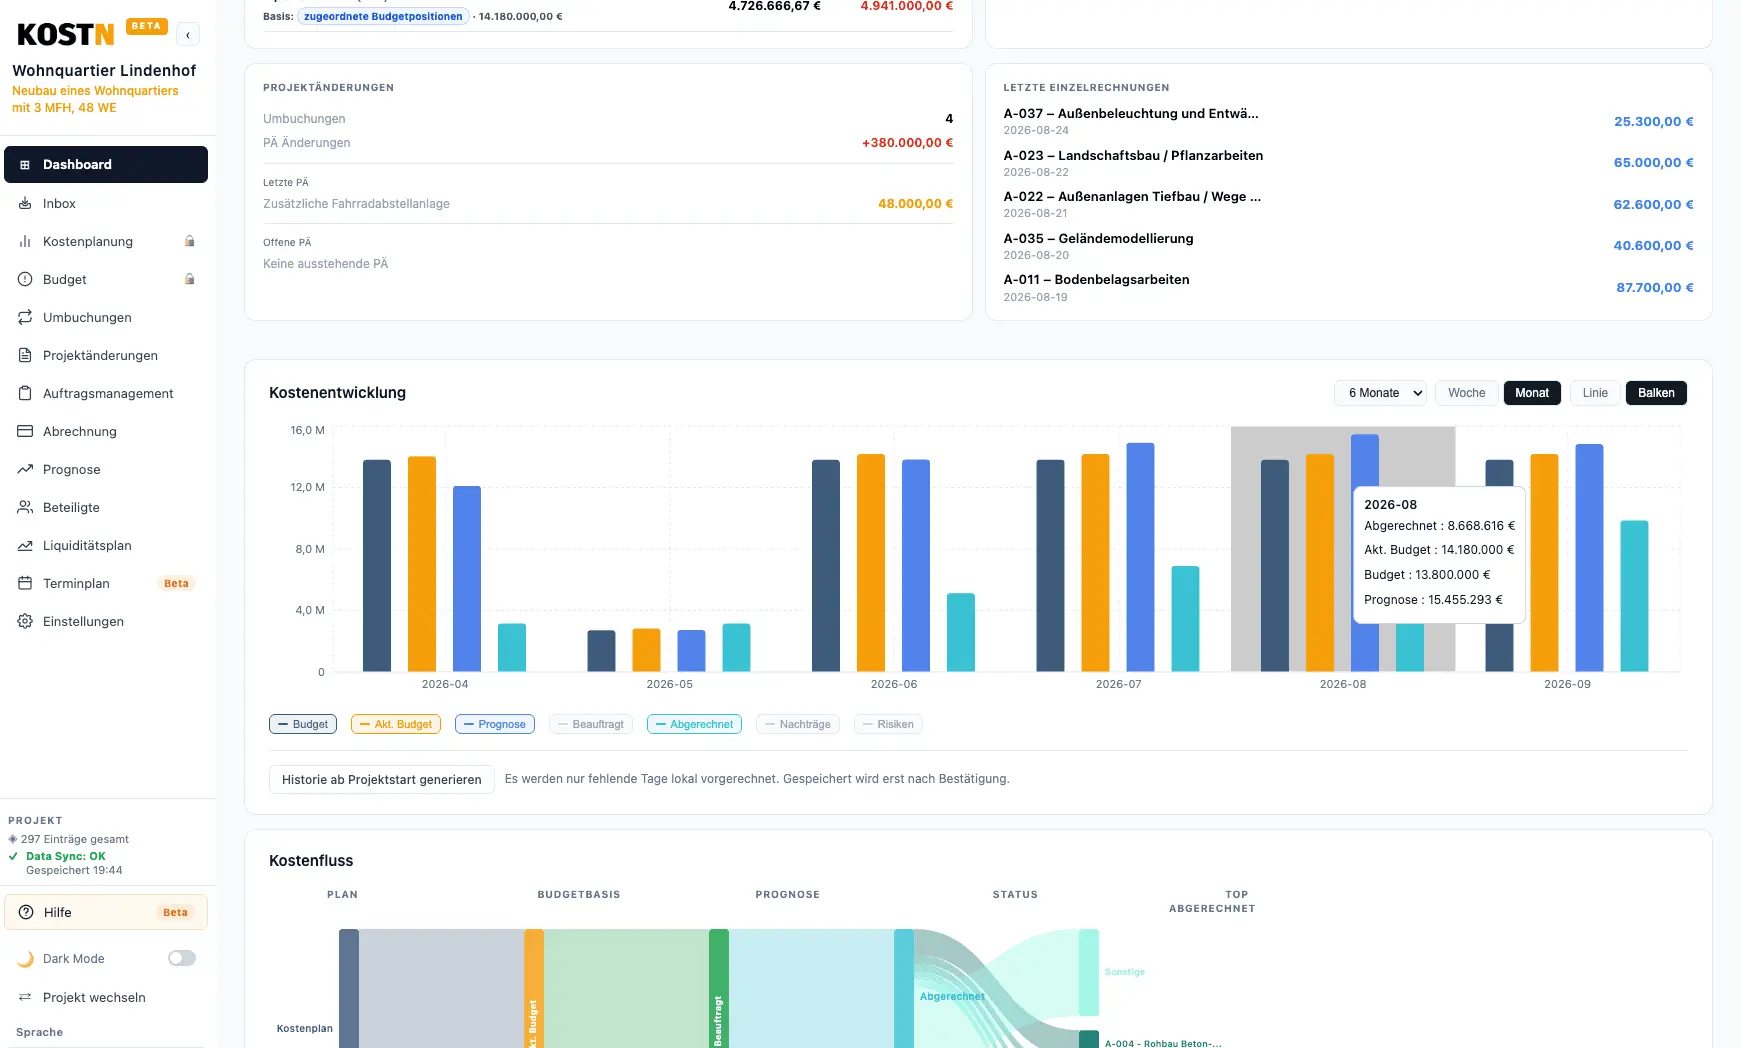The height and width of the screenshot is (1048, 1741).
Task: Click the 297 Einträge gesamt status text
Action: [75, 839]
